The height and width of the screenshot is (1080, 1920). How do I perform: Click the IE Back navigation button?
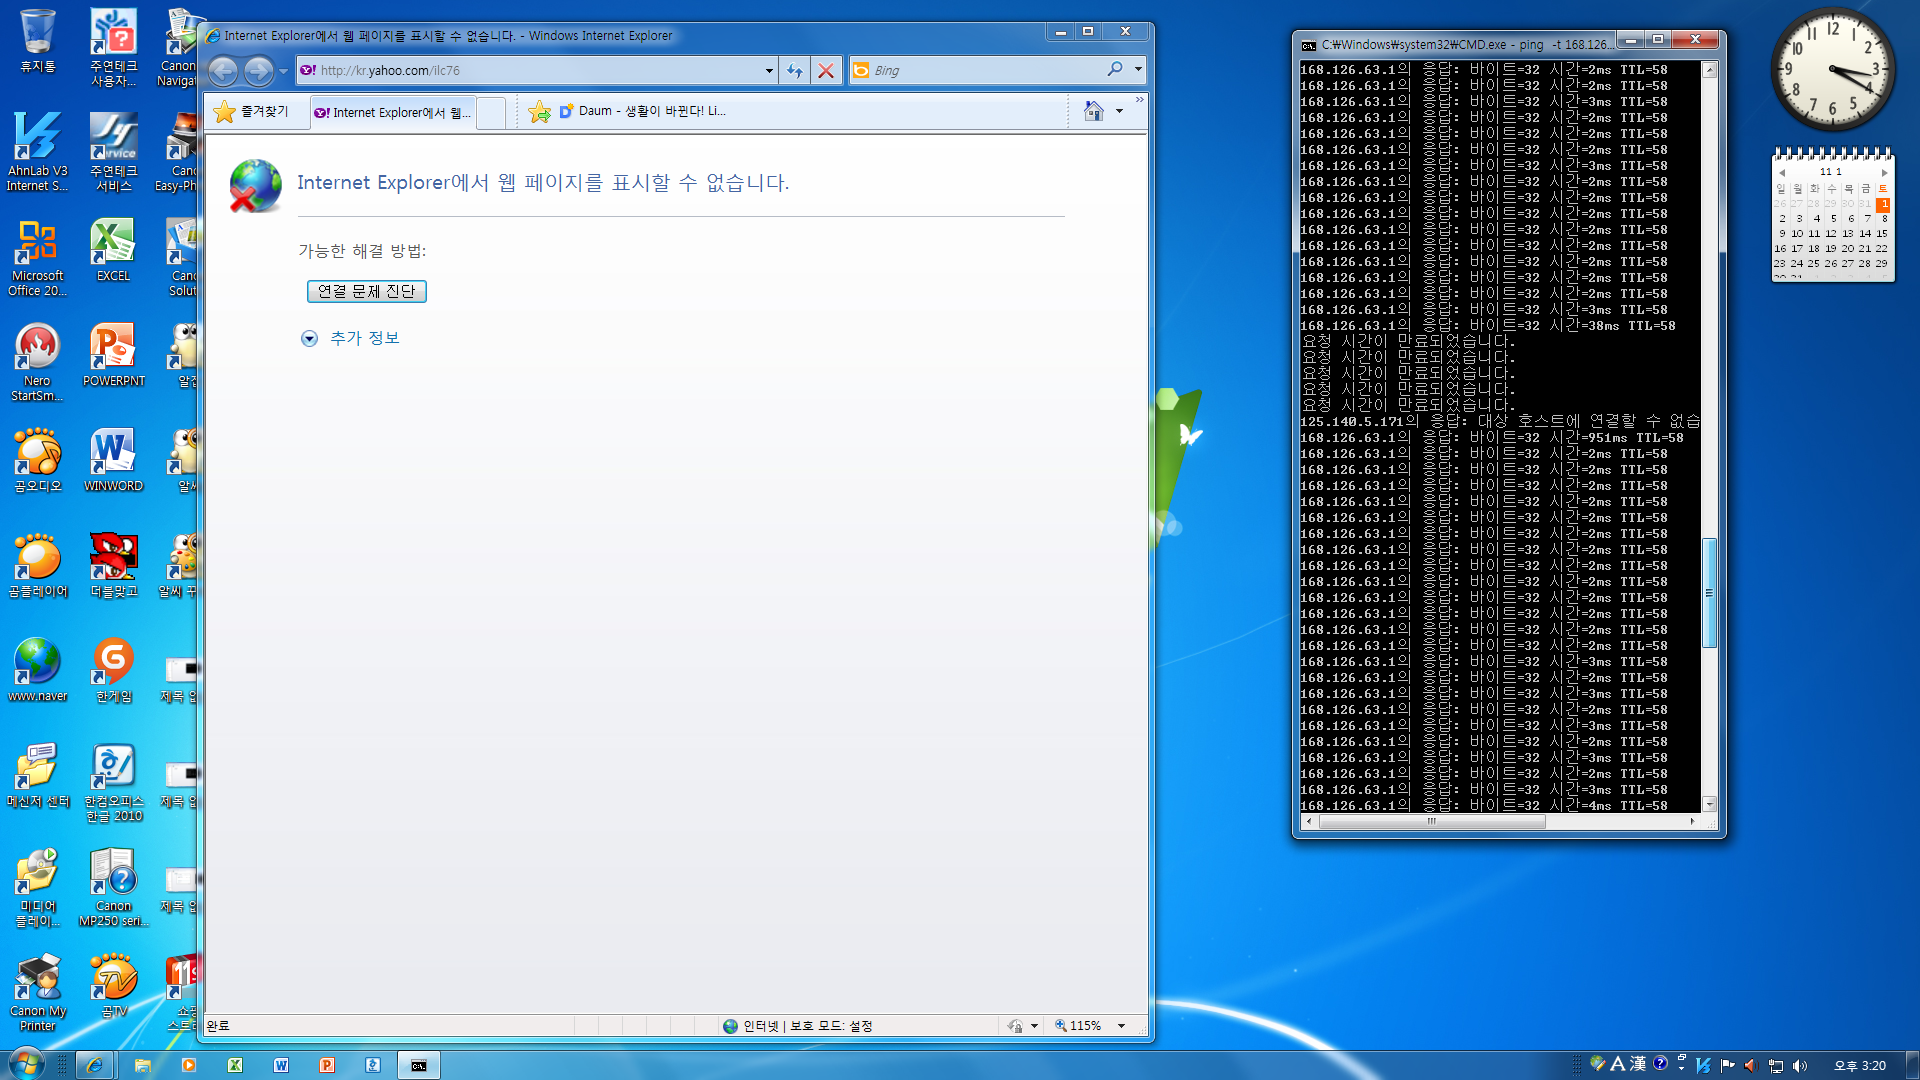click(223, 71)
